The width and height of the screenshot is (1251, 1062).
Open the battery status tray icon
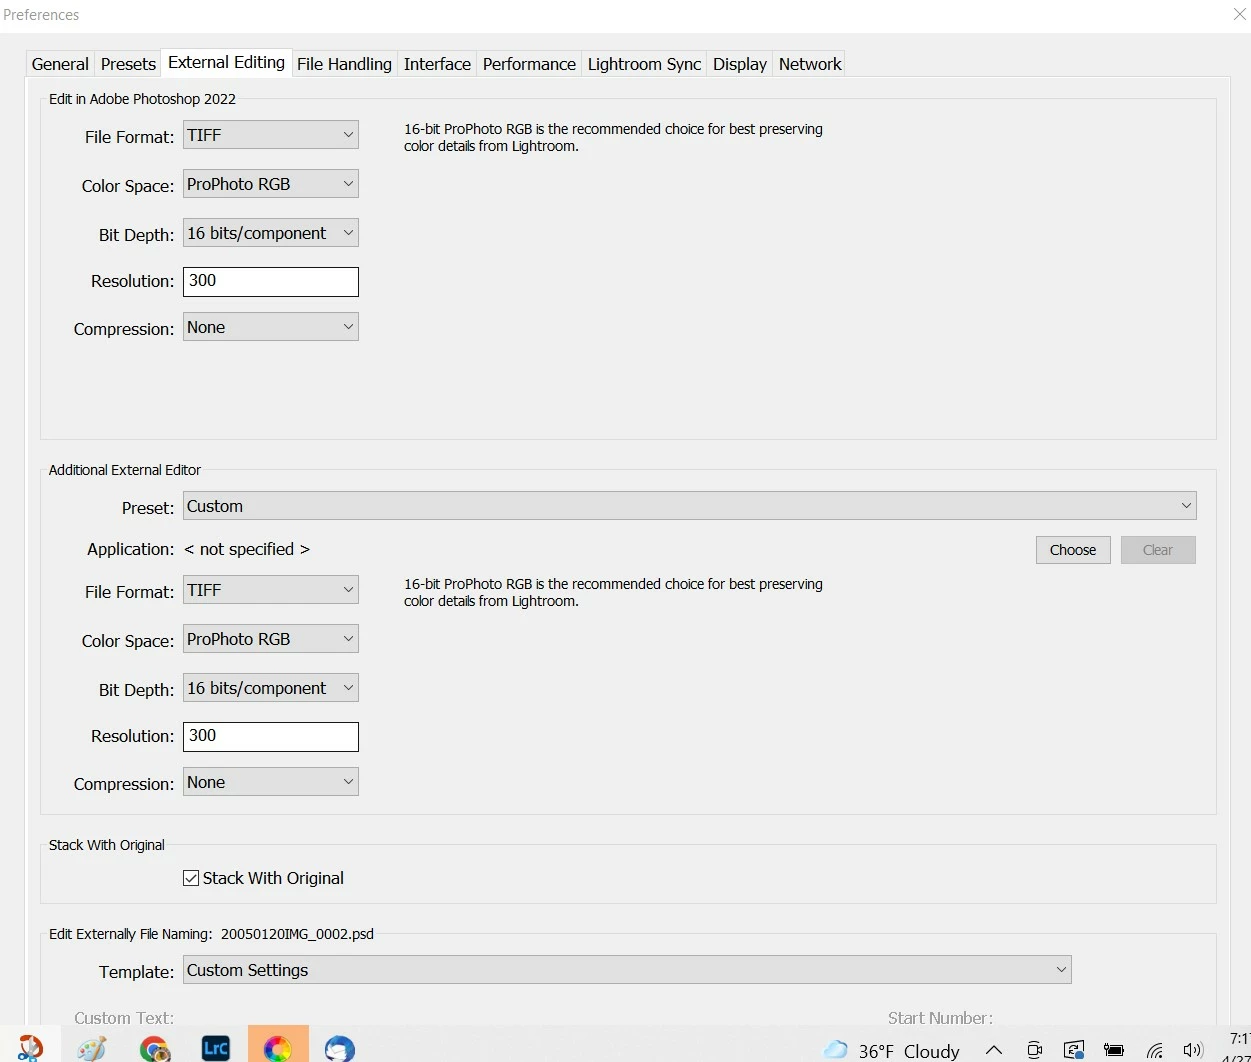pyautogui.click(x=1114, y=1050)
